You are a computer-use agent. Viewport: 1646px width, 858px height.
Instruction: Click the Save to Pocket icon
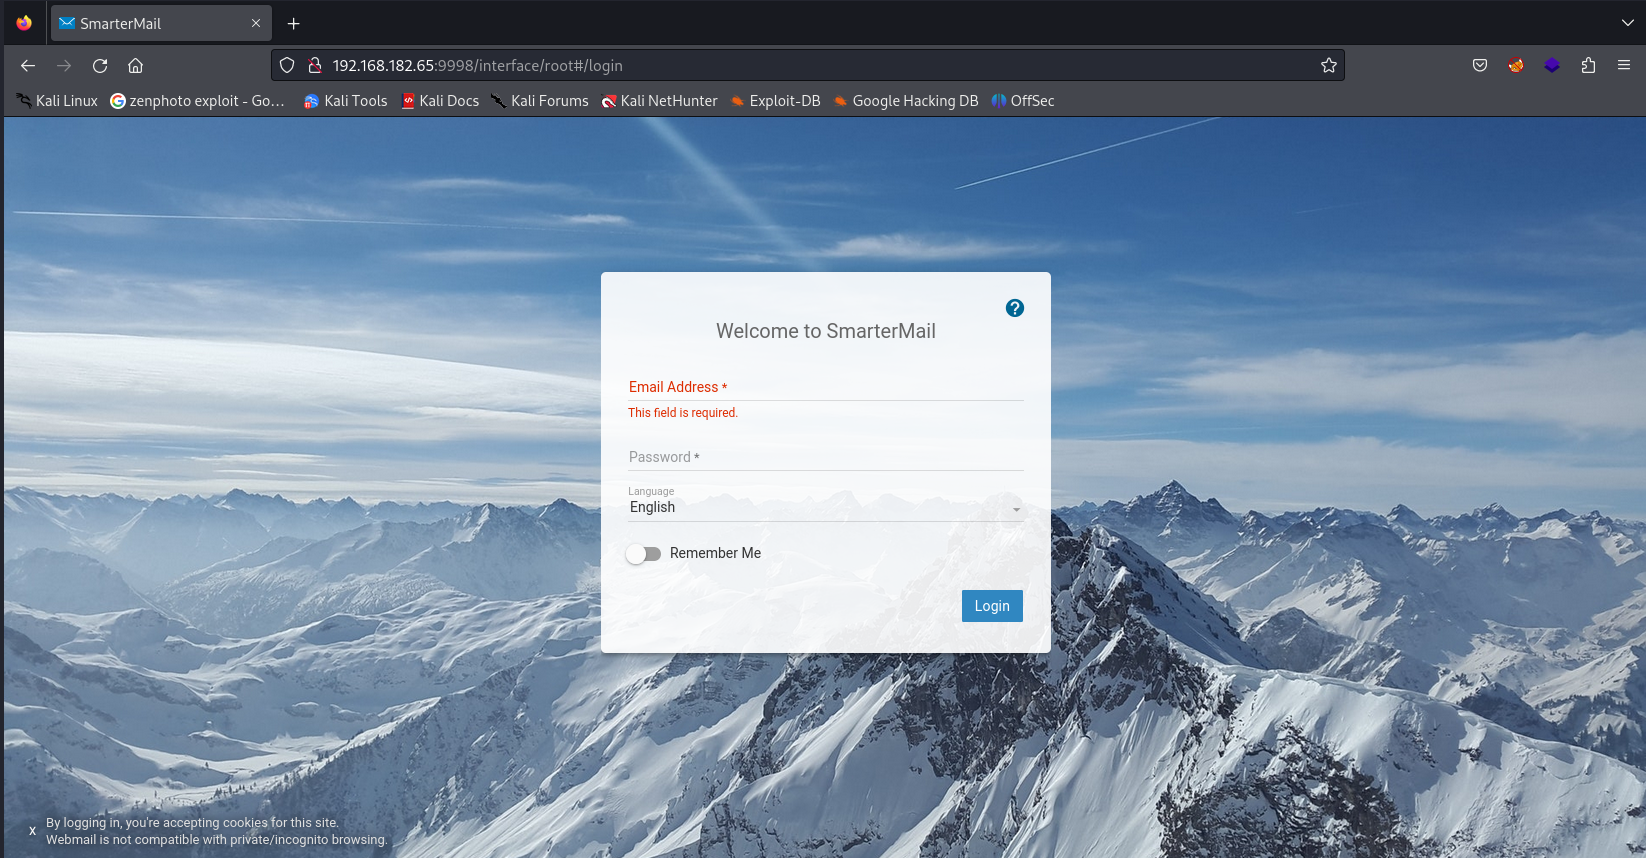1480,66
